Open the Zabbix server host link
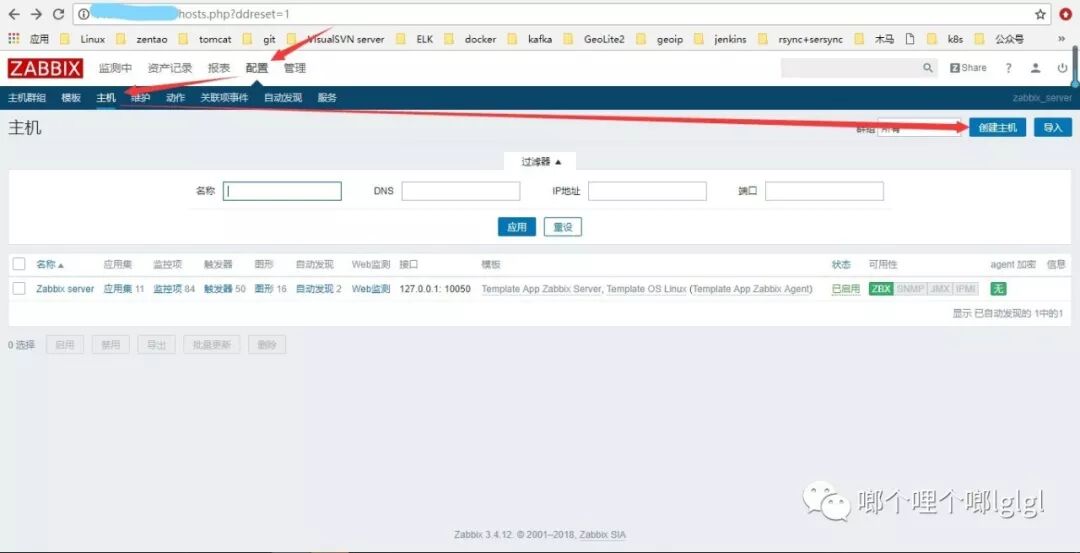Image resolution: width=1080 pixels, height=553 pixels. tap(65, 289)
